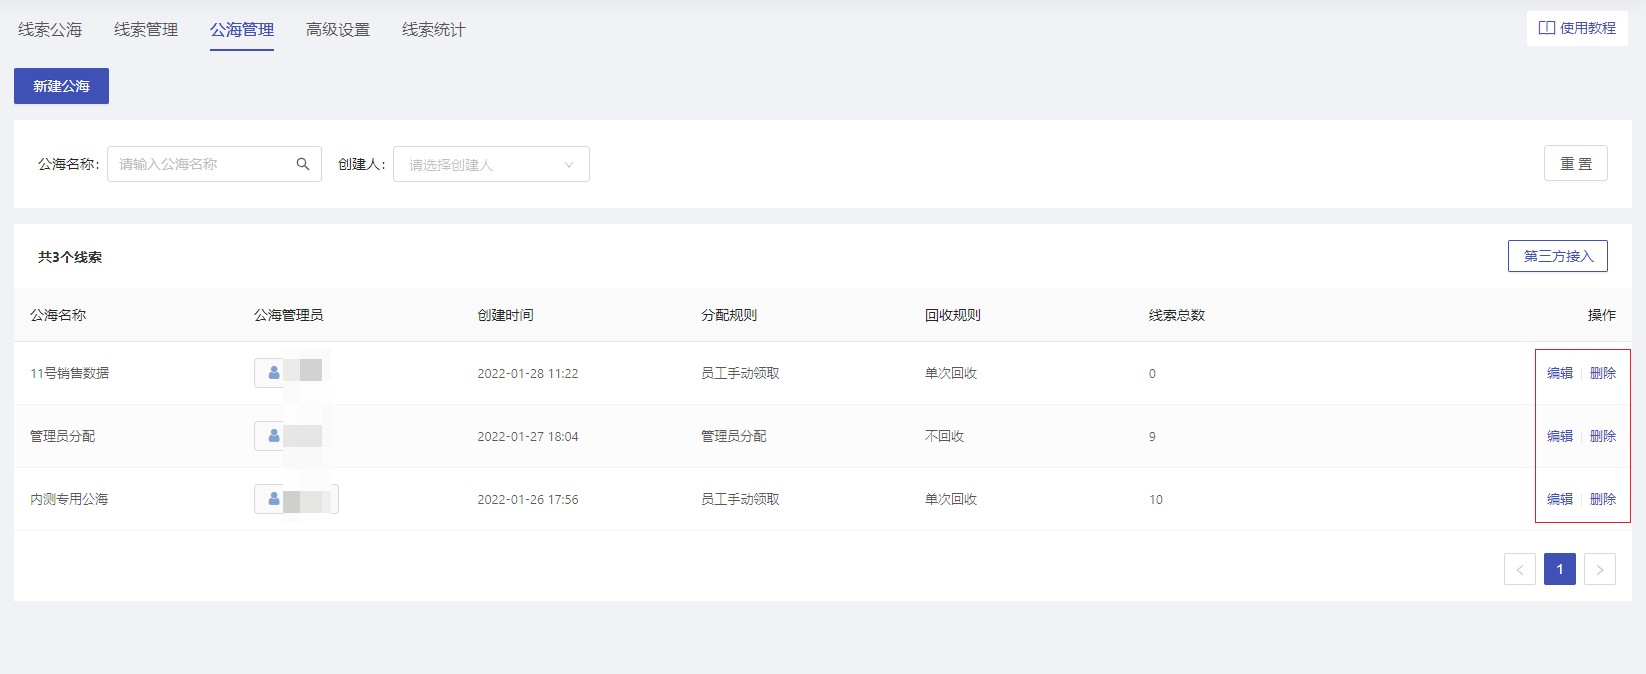
Task: Click the 重置 button
Action: [x=1576, y=163]
